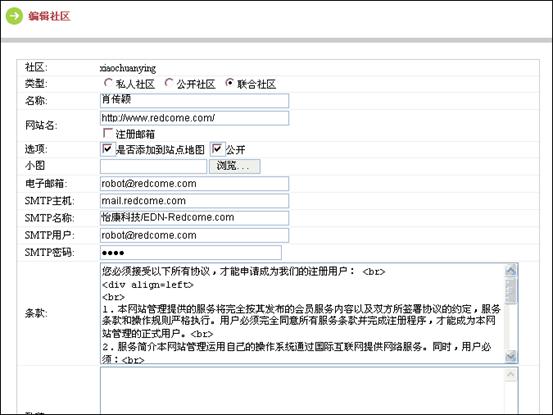Click the up arrow of 条款 scrollbar
This screenshot has height=415, width=553.
point(511,270)
